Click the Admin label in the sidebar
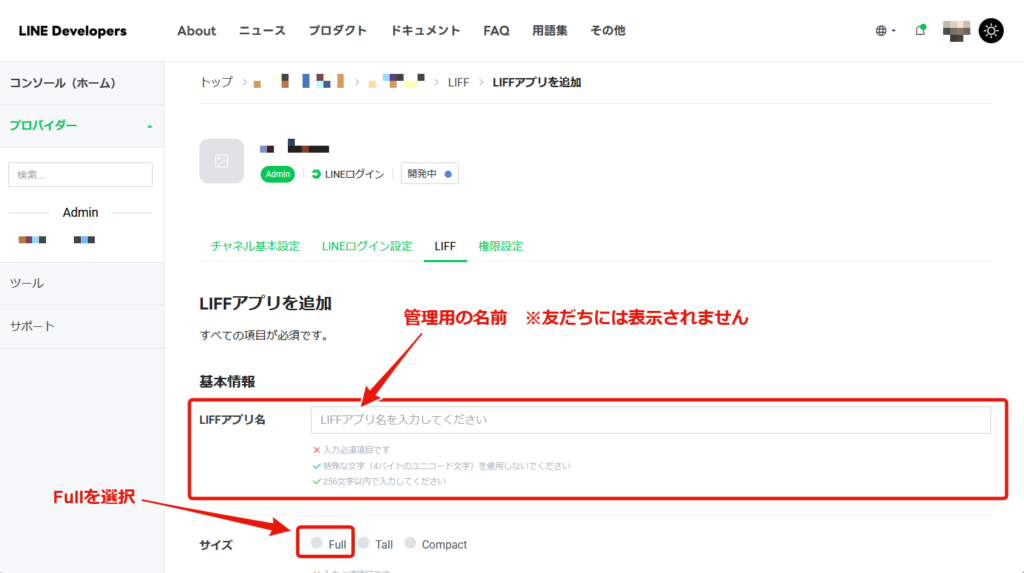 tap(80, 212)
